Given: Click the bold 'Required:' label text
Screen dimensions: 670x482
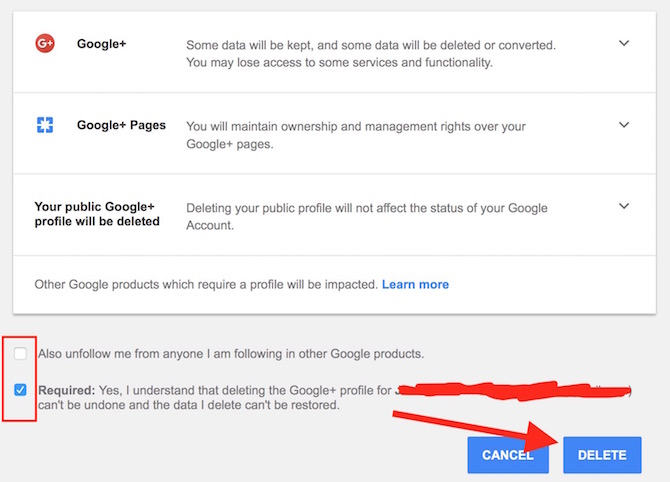Looking at the screenshot, I should pos(66,390).
